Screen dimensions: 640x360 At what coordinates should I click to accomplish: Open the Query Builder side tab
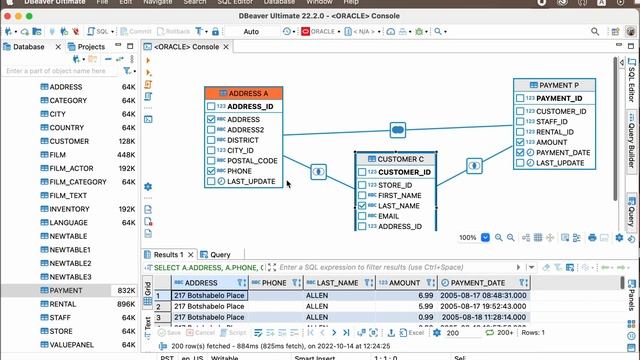[x=631, y=141]
